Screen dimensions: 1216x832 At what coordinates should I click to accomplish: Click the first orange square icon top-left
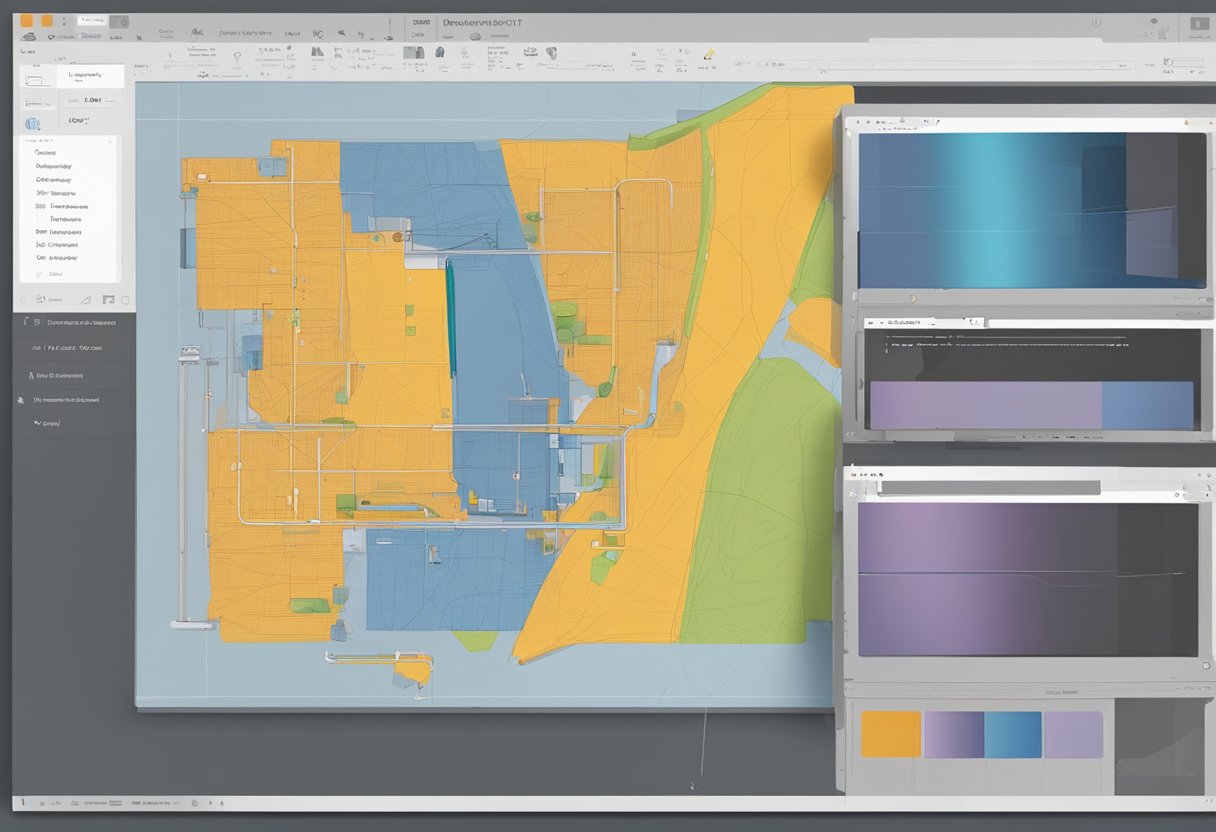(x=27, y=20)
